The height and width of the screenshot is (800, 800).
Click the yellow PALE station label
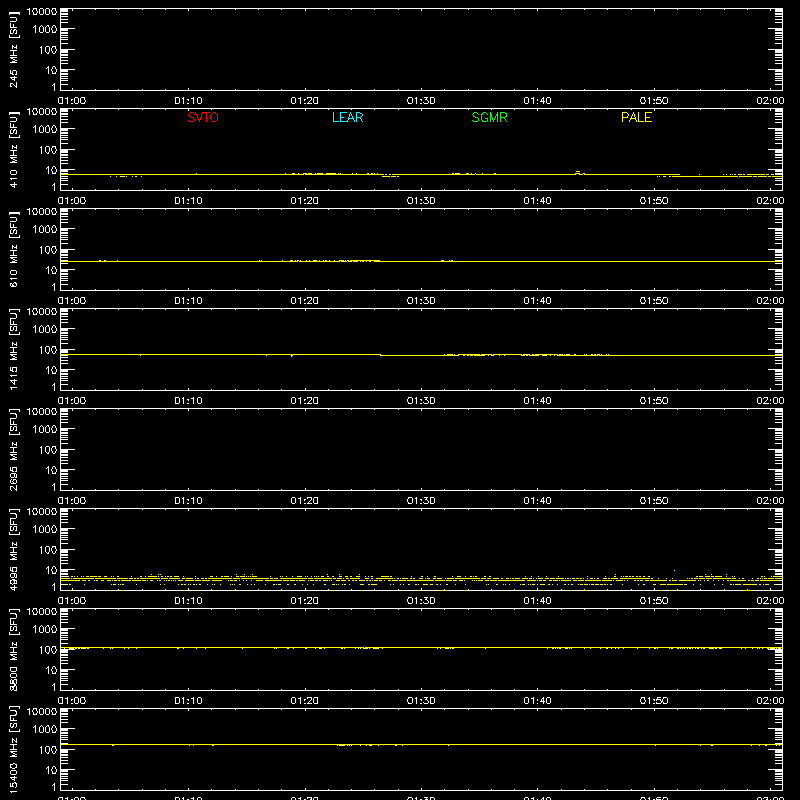(x=636, y=117)
